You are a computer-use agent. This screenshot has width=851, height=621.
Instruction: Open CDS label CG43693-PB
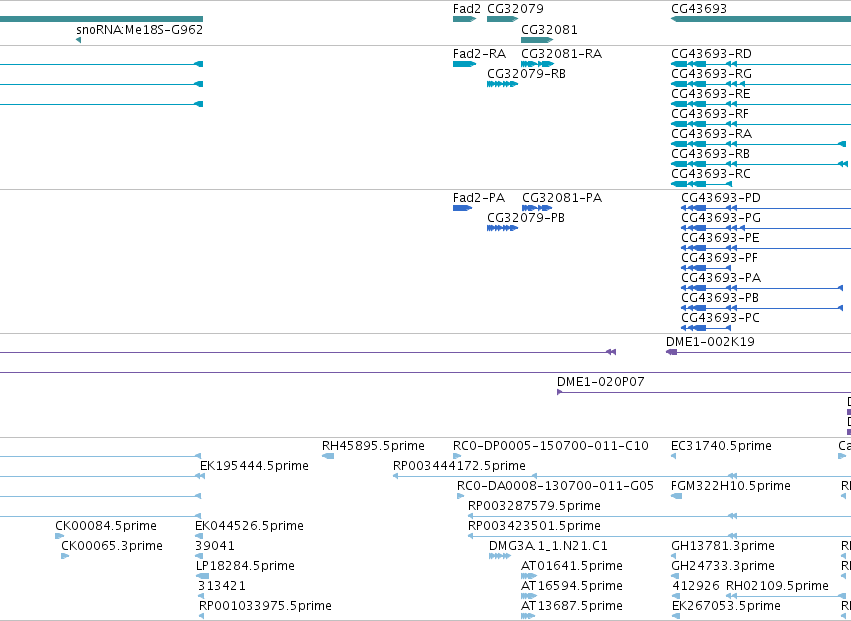point(720,298)
